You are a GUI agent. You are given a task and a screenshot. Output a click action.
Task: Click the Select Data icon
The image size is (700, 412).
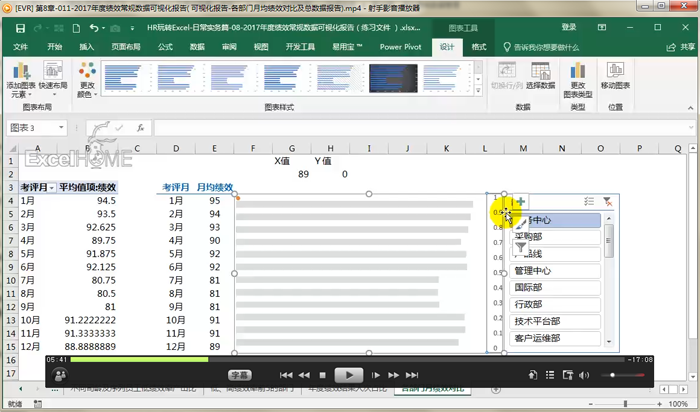point(541,76)
